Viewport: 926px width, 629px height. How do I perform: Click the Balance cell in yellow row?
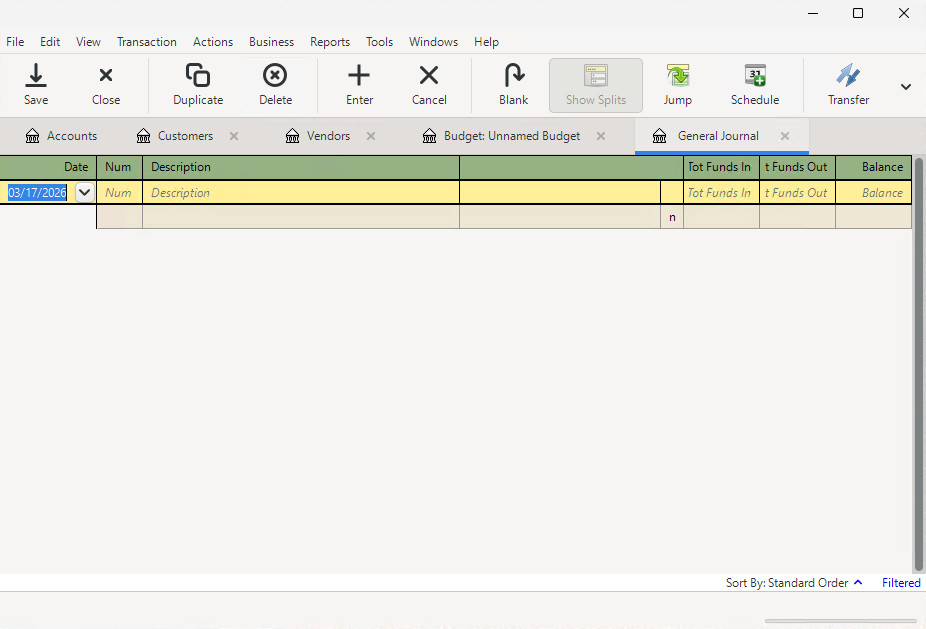[x=873, y=193]
